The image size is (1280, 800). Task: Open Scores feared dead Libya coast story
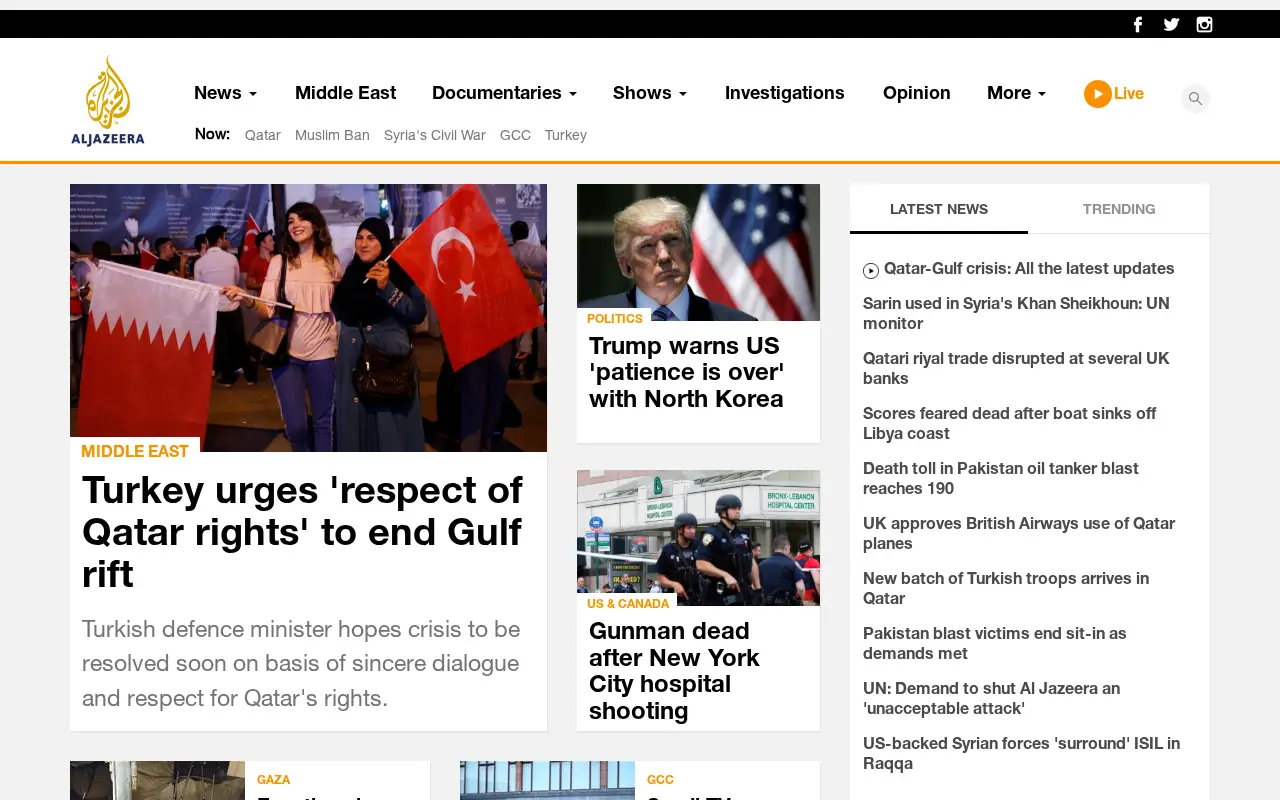pyautogui.click(x=1009, y=423)
